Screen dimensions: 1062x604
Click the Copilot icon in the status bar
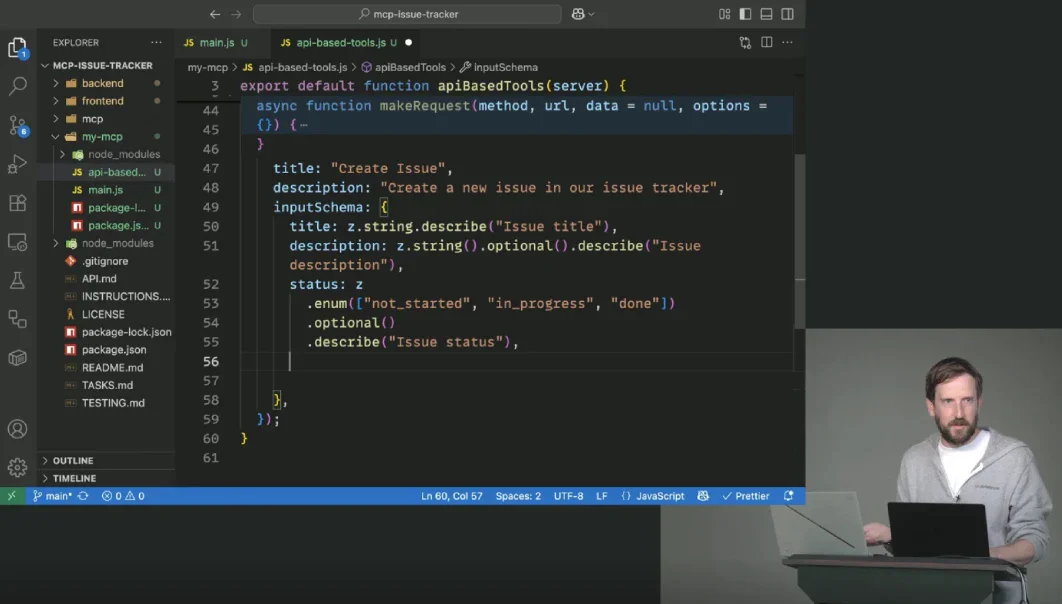[x=703, y=495]
